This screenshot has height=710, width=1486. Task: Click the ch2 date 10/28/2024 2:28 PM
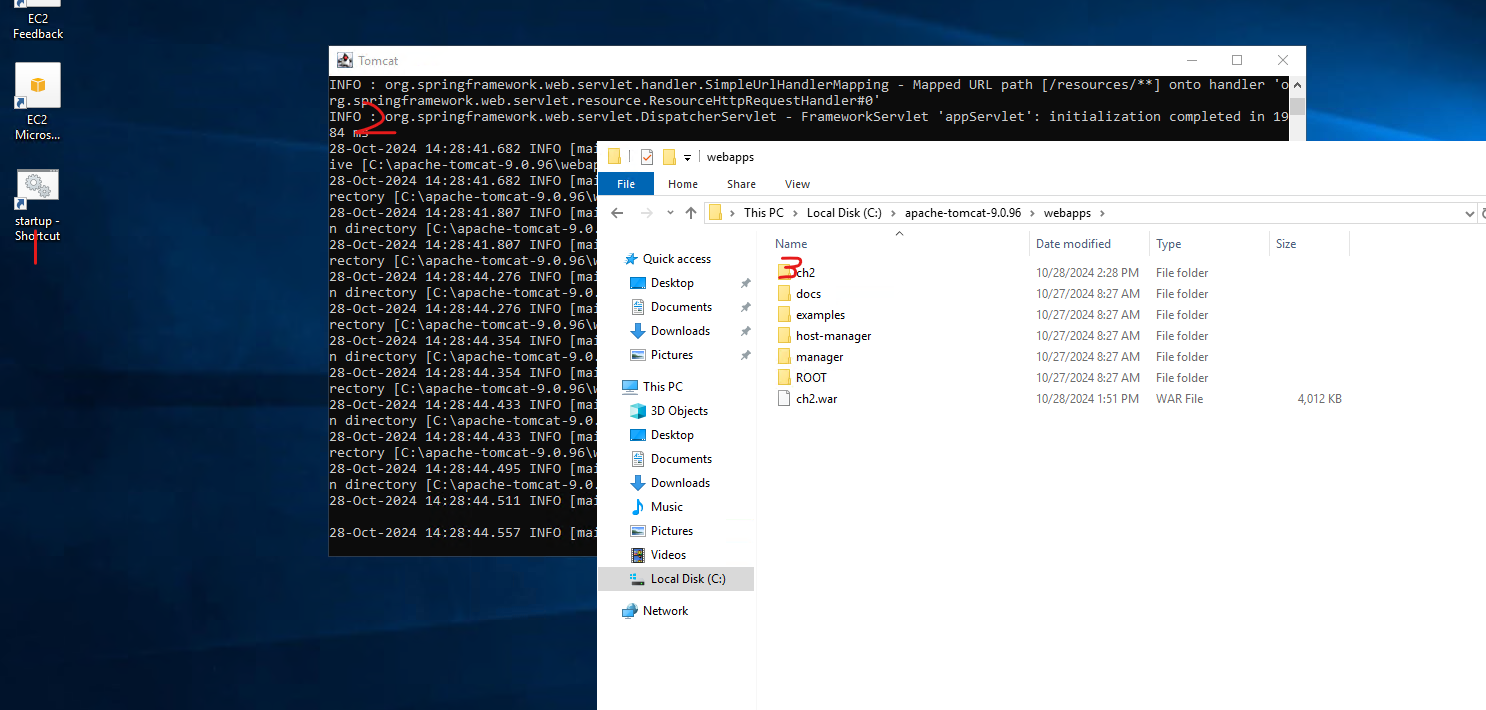(x=1087, y=273)
